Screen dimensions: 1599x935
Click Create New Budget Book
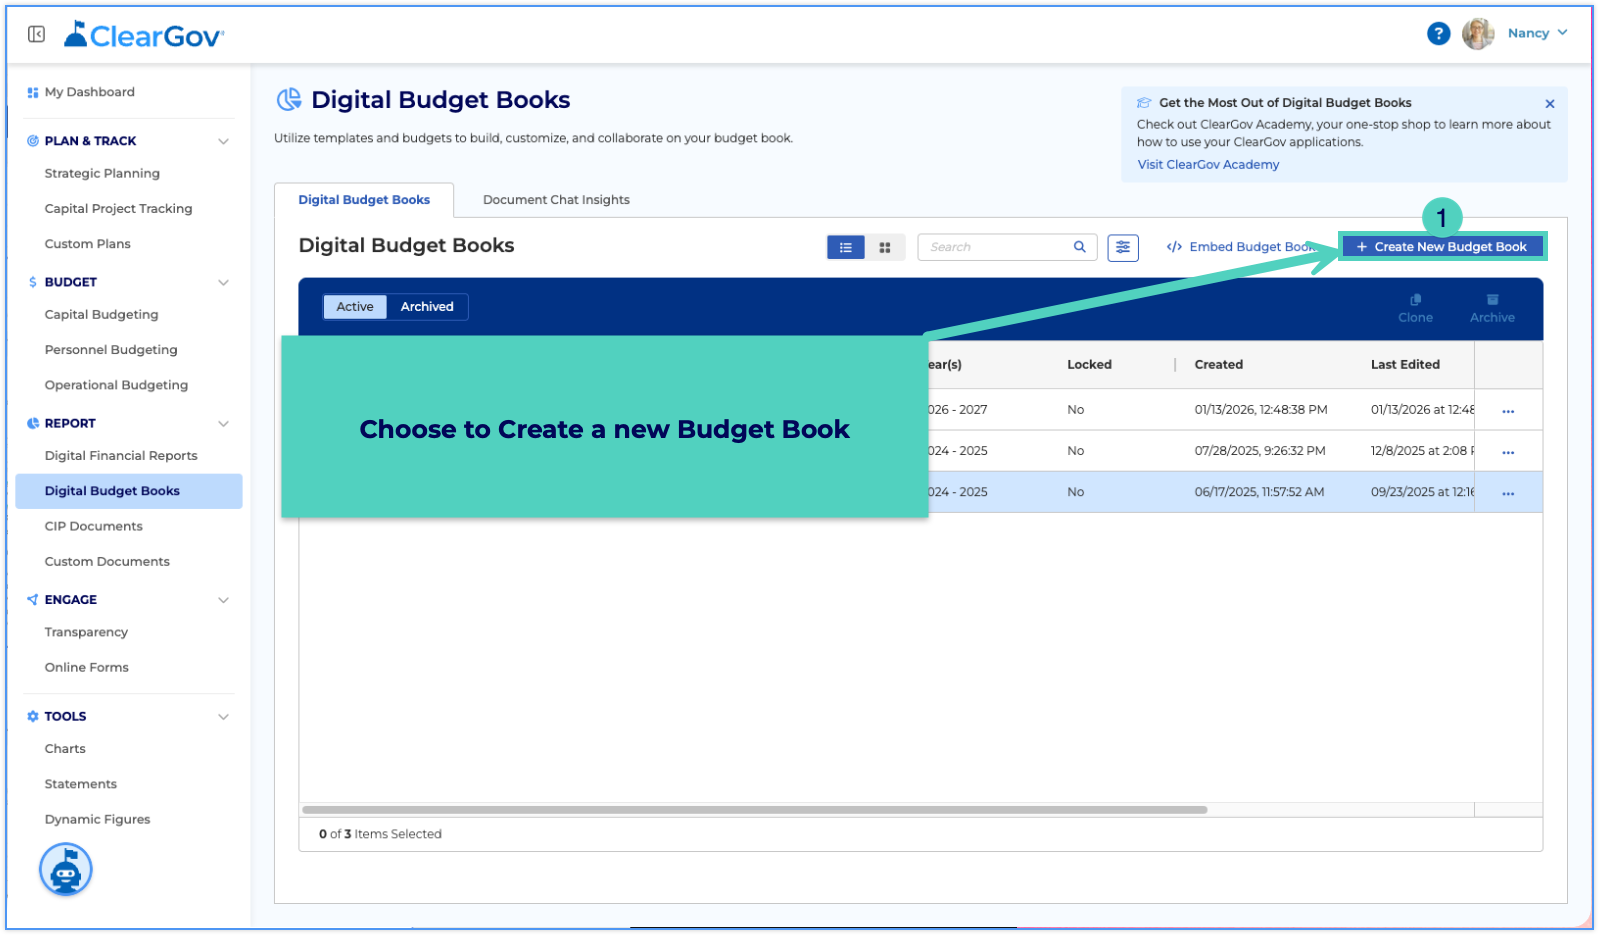[x=1442, y=247]
